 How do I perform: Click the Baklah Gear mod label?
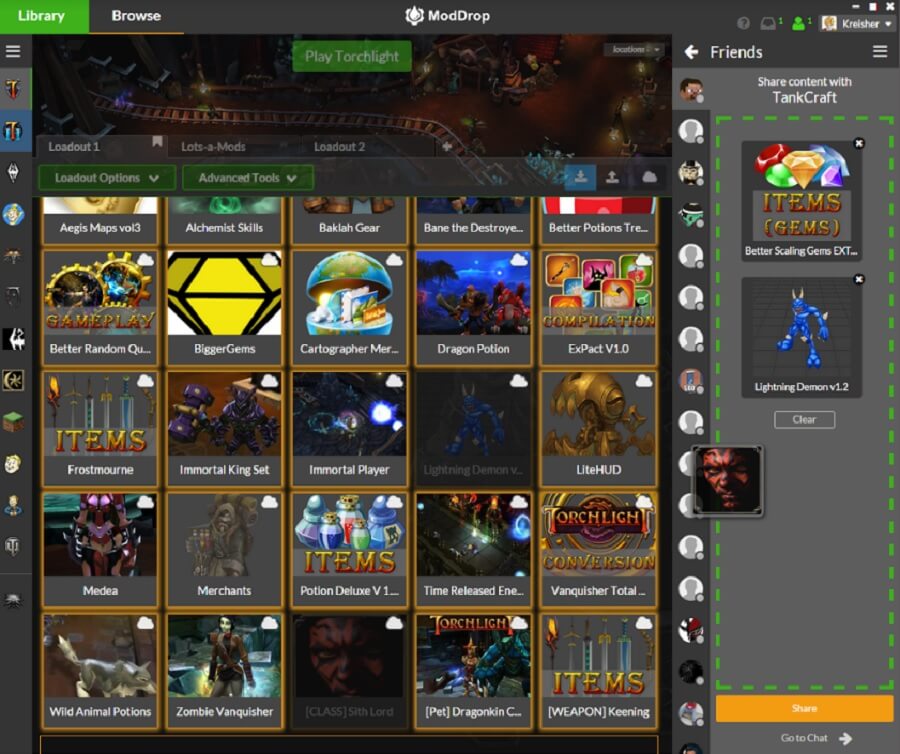[349, 228]
